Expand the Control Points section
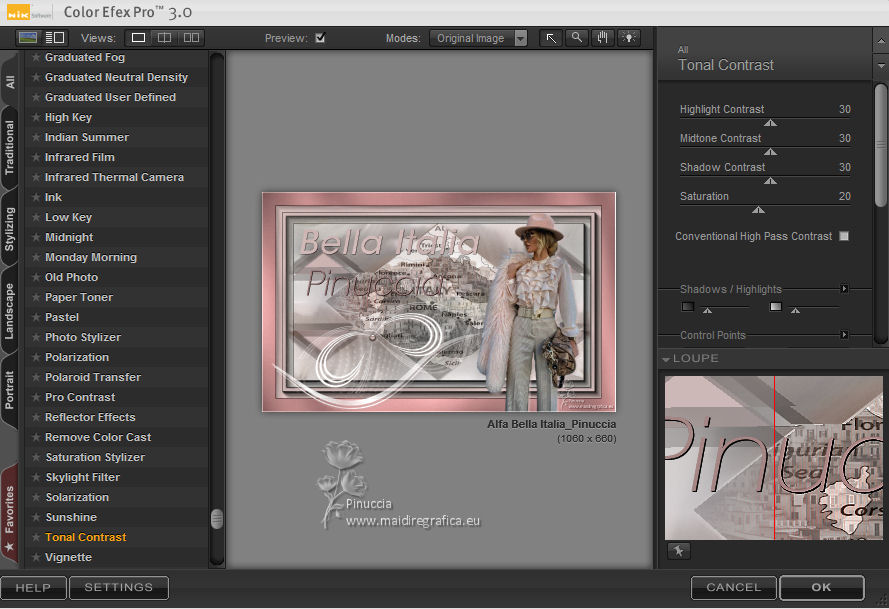The width and height of the screenshot is (889, 609). 844,335
